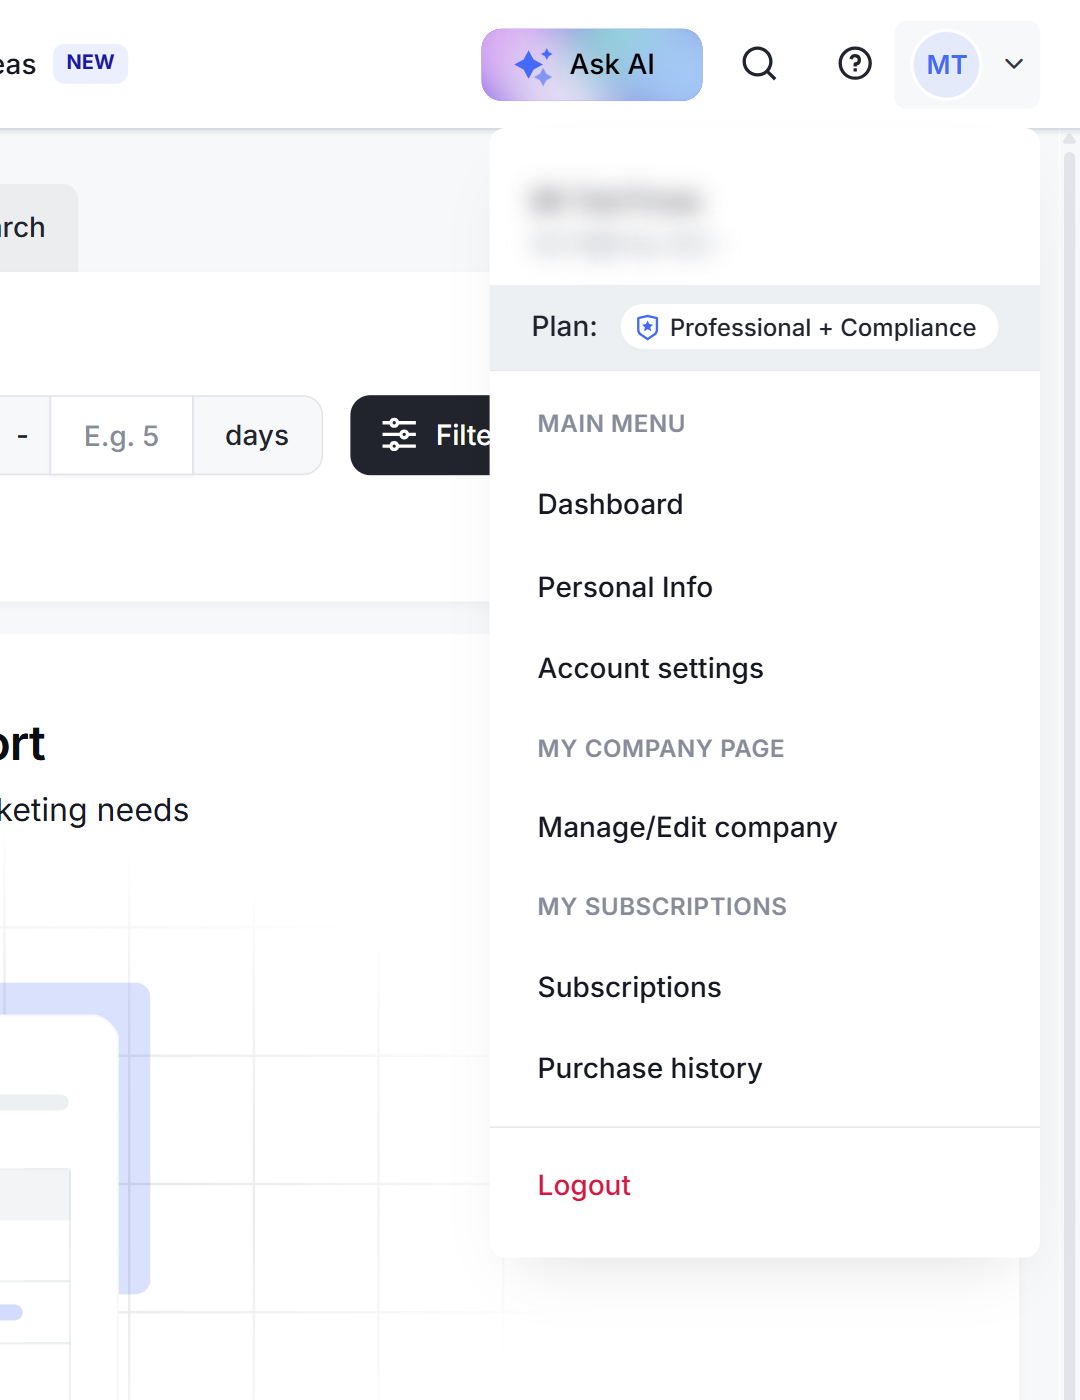
Task: Collapse the profile menu chevron
Action: click(x=1014, y=65)
